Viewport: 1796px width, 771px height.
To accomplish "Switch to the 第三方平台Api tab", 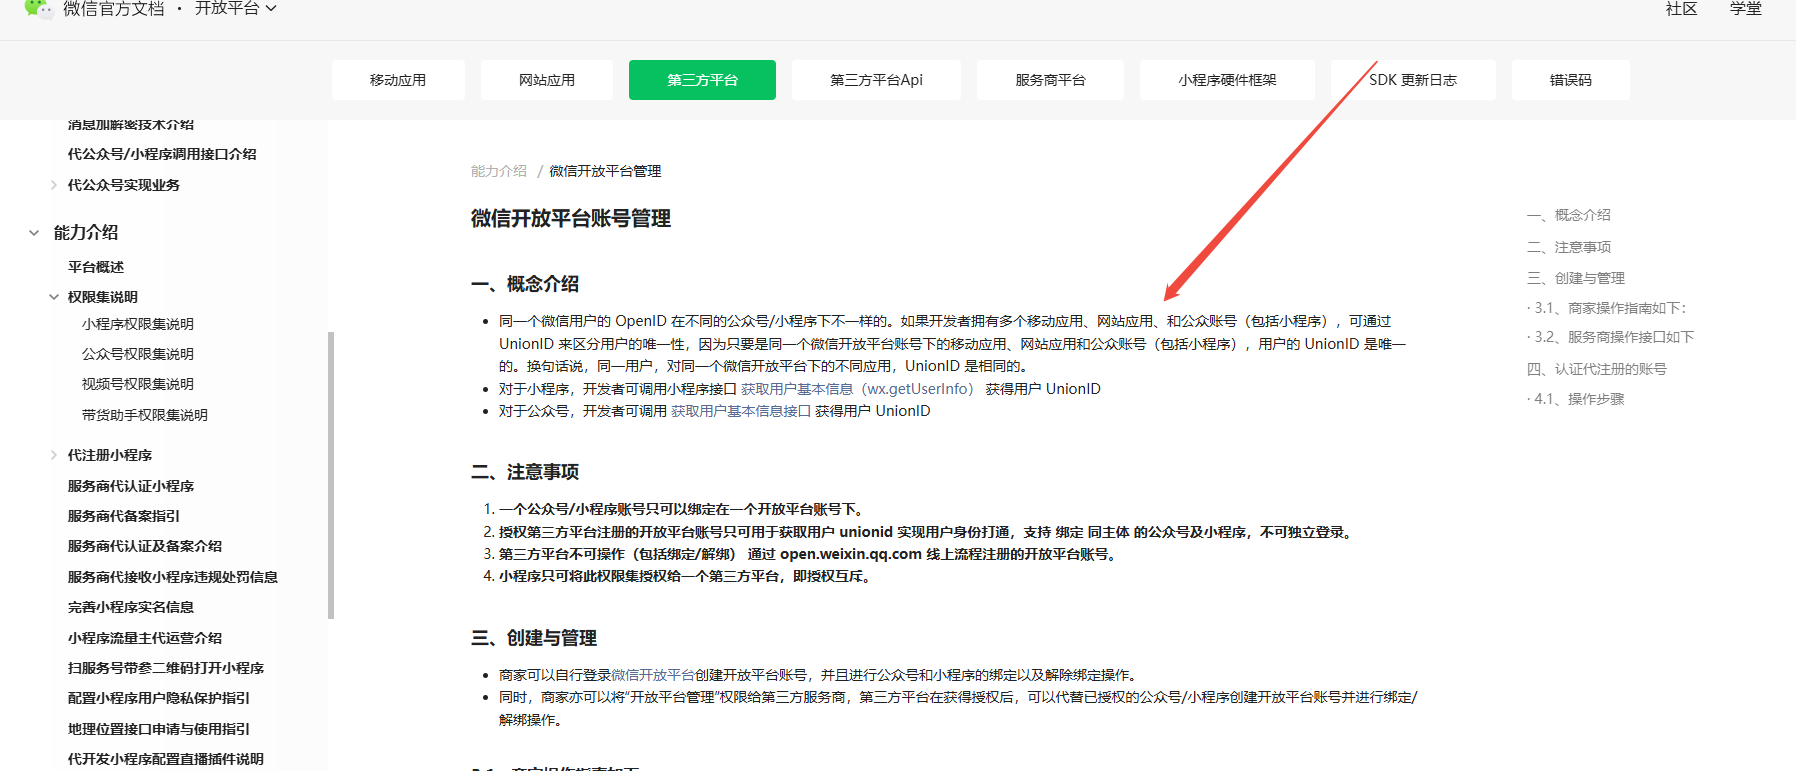I will tap(876, 80).
